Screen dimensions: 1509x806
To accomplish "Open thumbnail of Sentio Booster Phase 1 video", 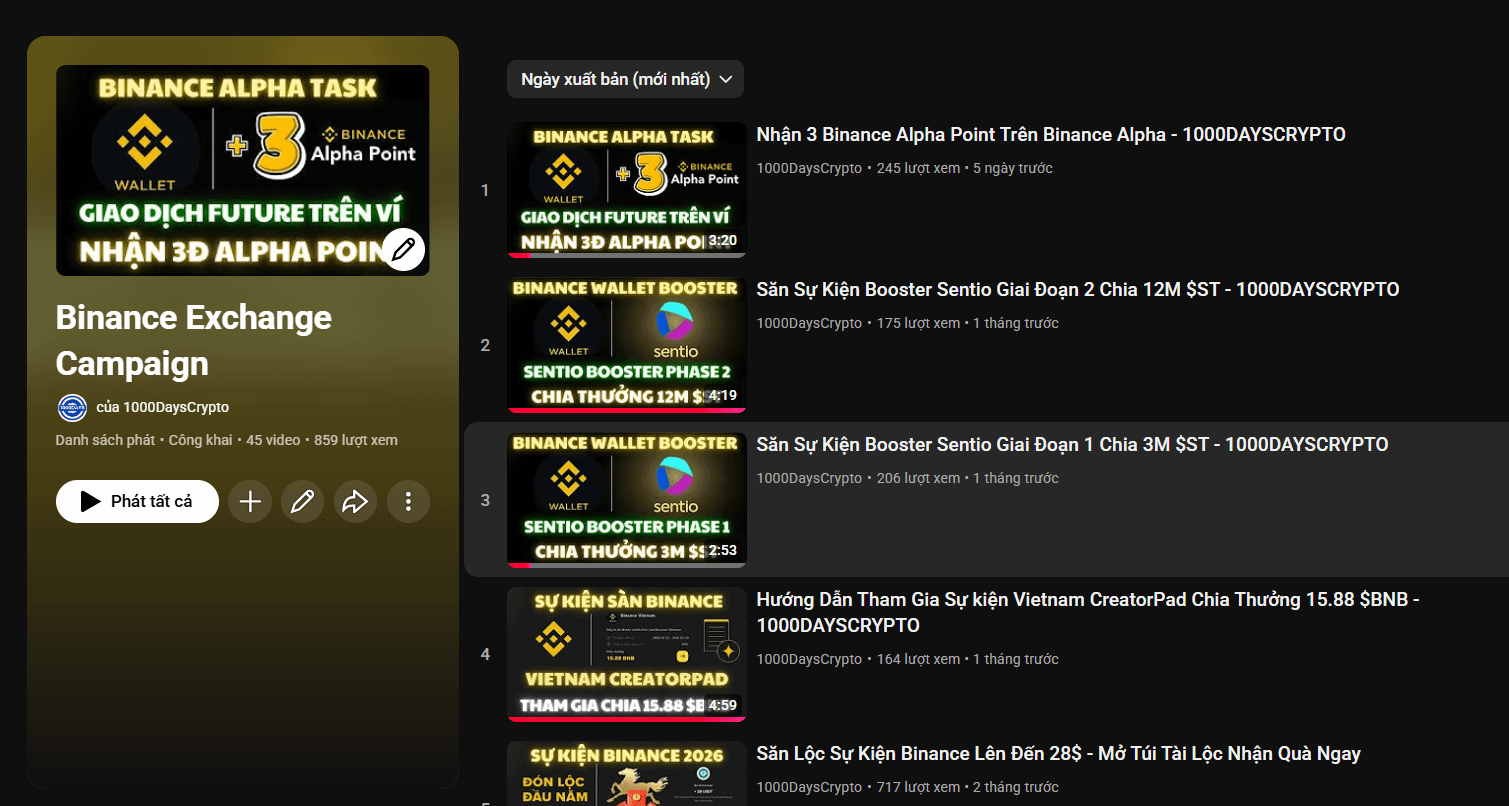I will (x=627, y=500).
